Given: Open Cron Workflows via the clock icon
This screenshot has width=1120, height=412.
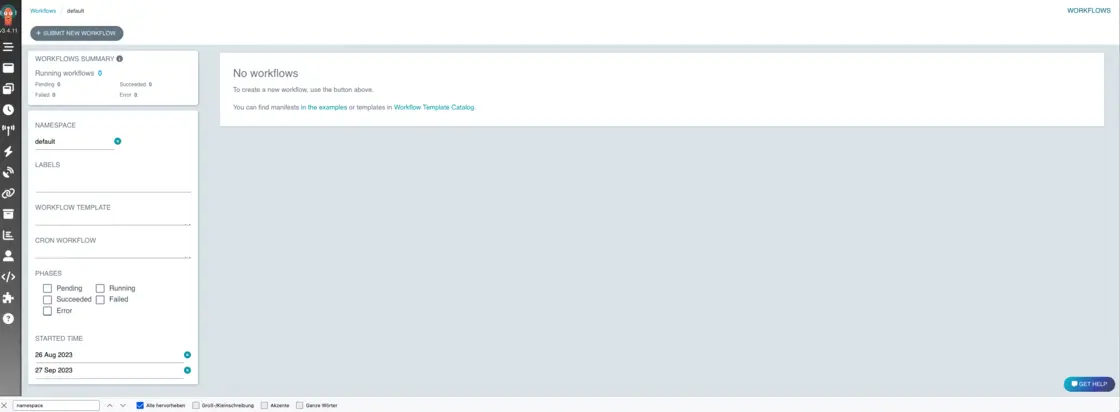Looking at the screenshot, I should pyautogui.click(x=8, y=110).
